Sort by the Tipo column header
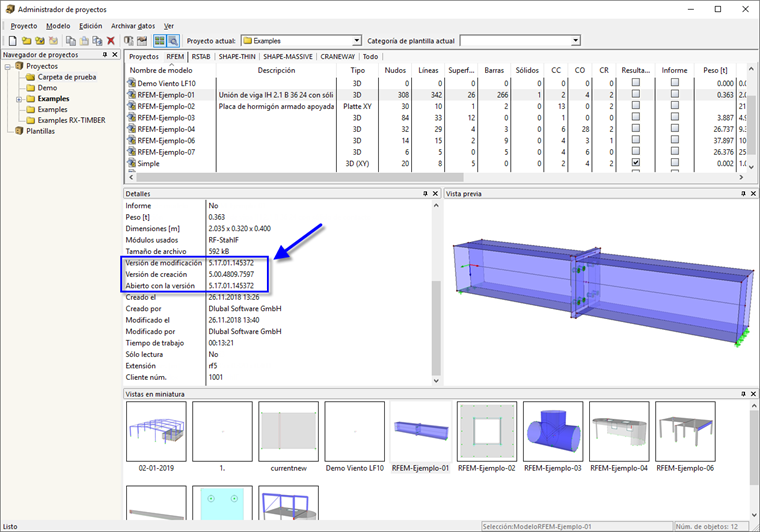The width and height of the screenshot is (760, 532). pyautogui.click(x=357, y=70)
